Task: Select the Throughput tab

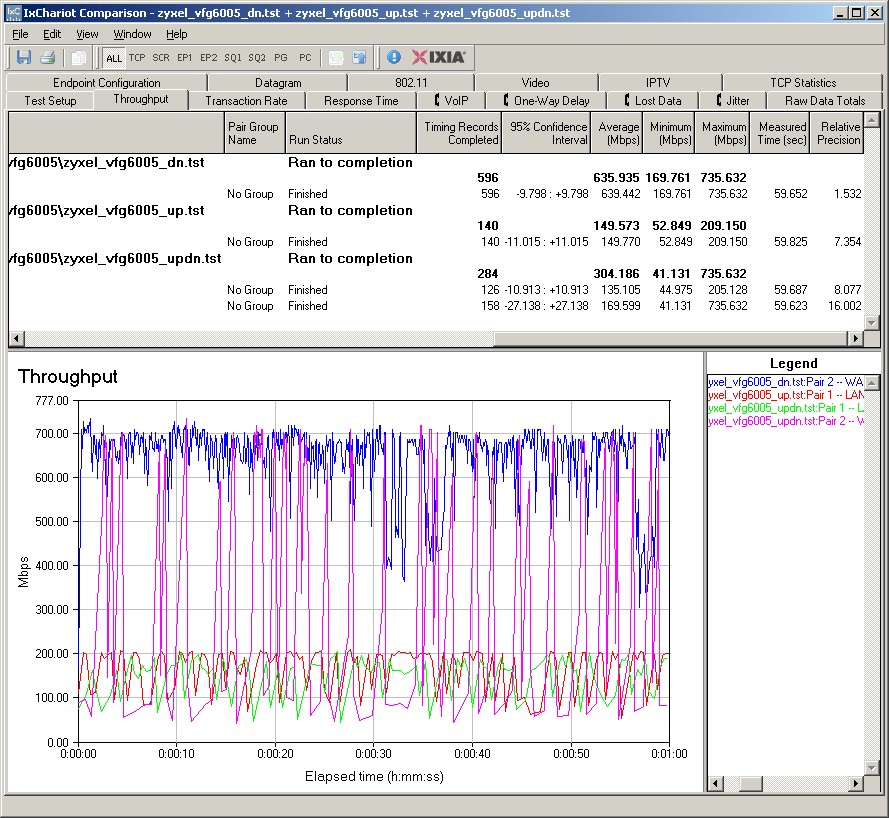Action: (x=141, y=99)
